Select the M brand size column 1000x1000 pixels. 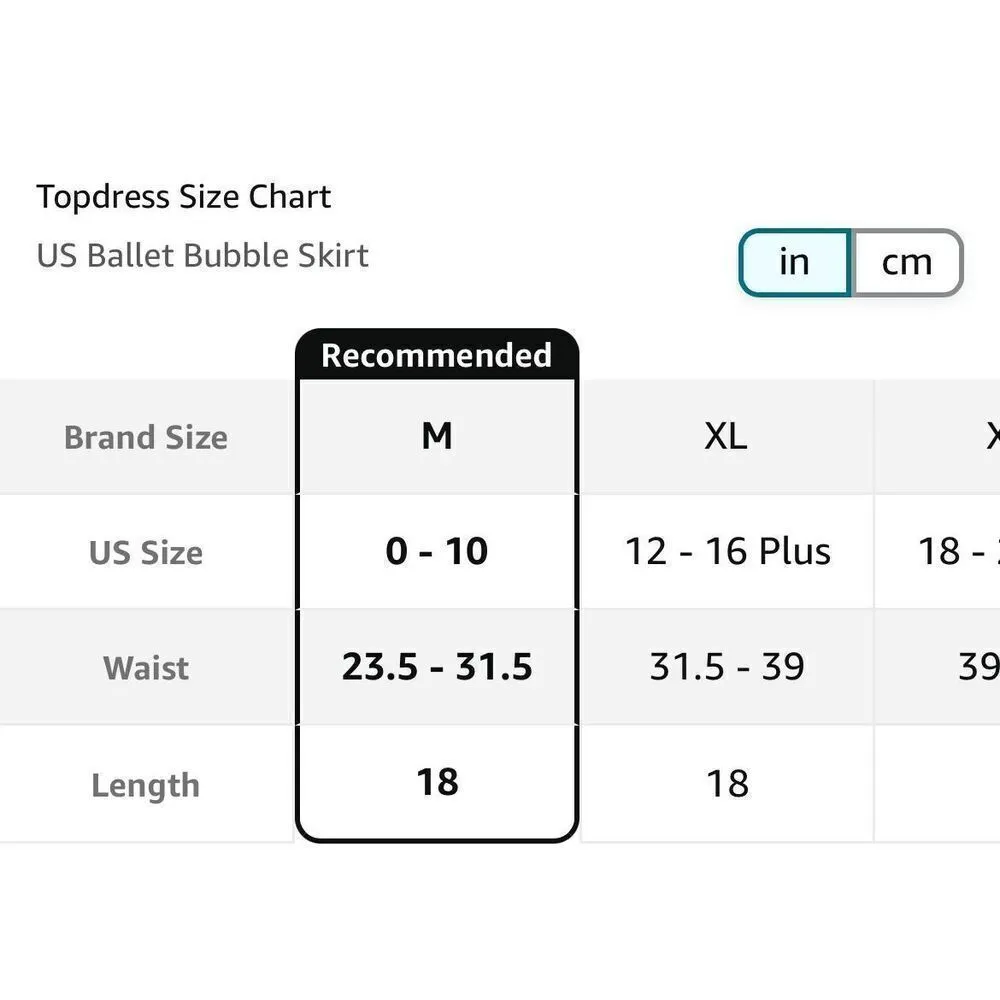coord(437,437)
